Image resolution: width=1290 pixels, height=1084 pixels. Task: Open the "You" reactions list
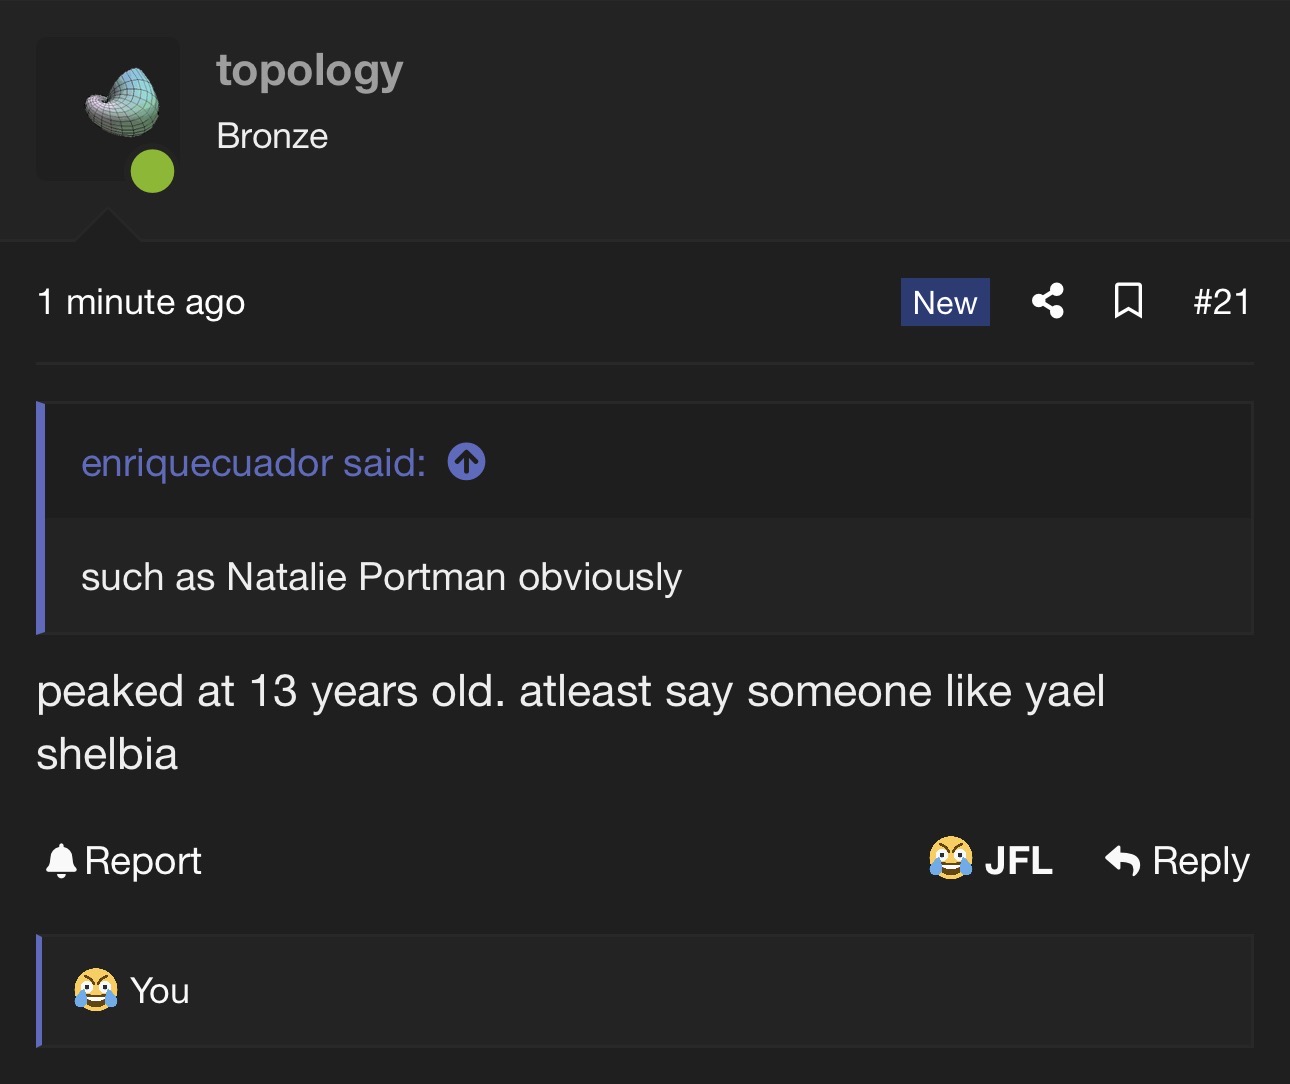click(x=160, y=991)
